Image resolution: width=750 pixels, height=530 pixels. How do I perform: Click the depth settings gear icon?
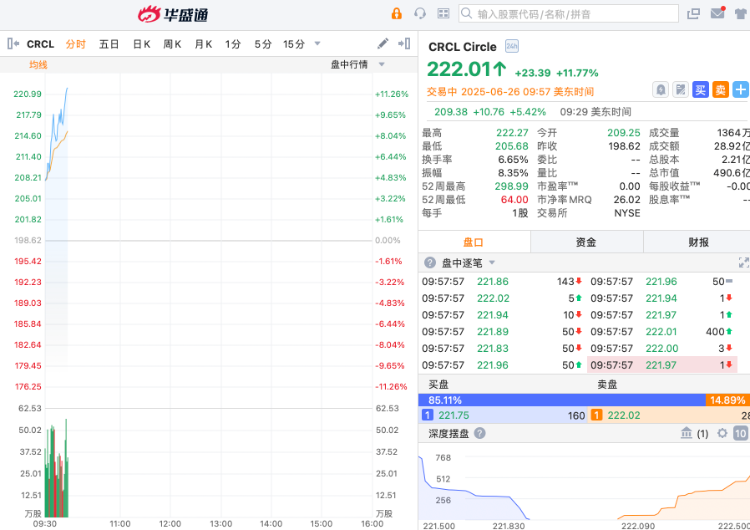[x=721, y=433]
